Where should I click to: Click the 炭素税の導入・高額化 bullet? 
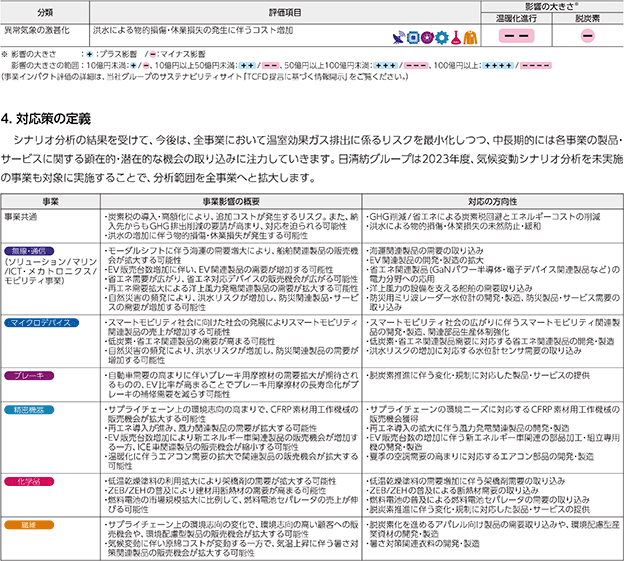coord(231,222)
